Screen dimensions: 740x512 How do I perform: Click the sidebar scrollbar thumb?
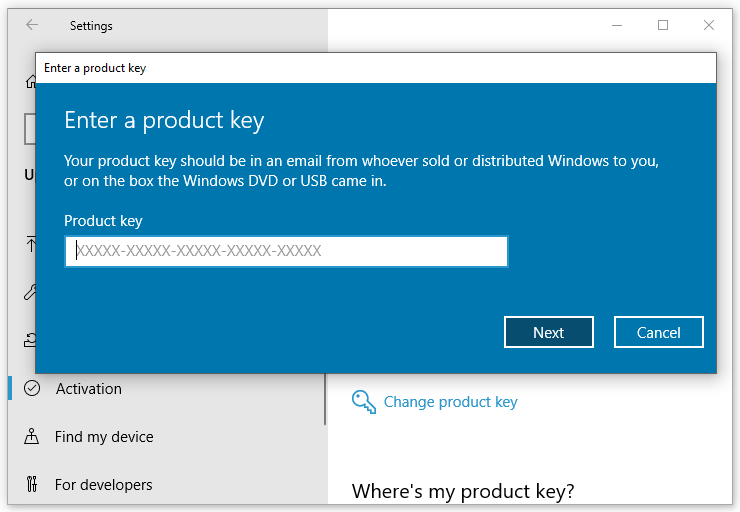(325, 399)
